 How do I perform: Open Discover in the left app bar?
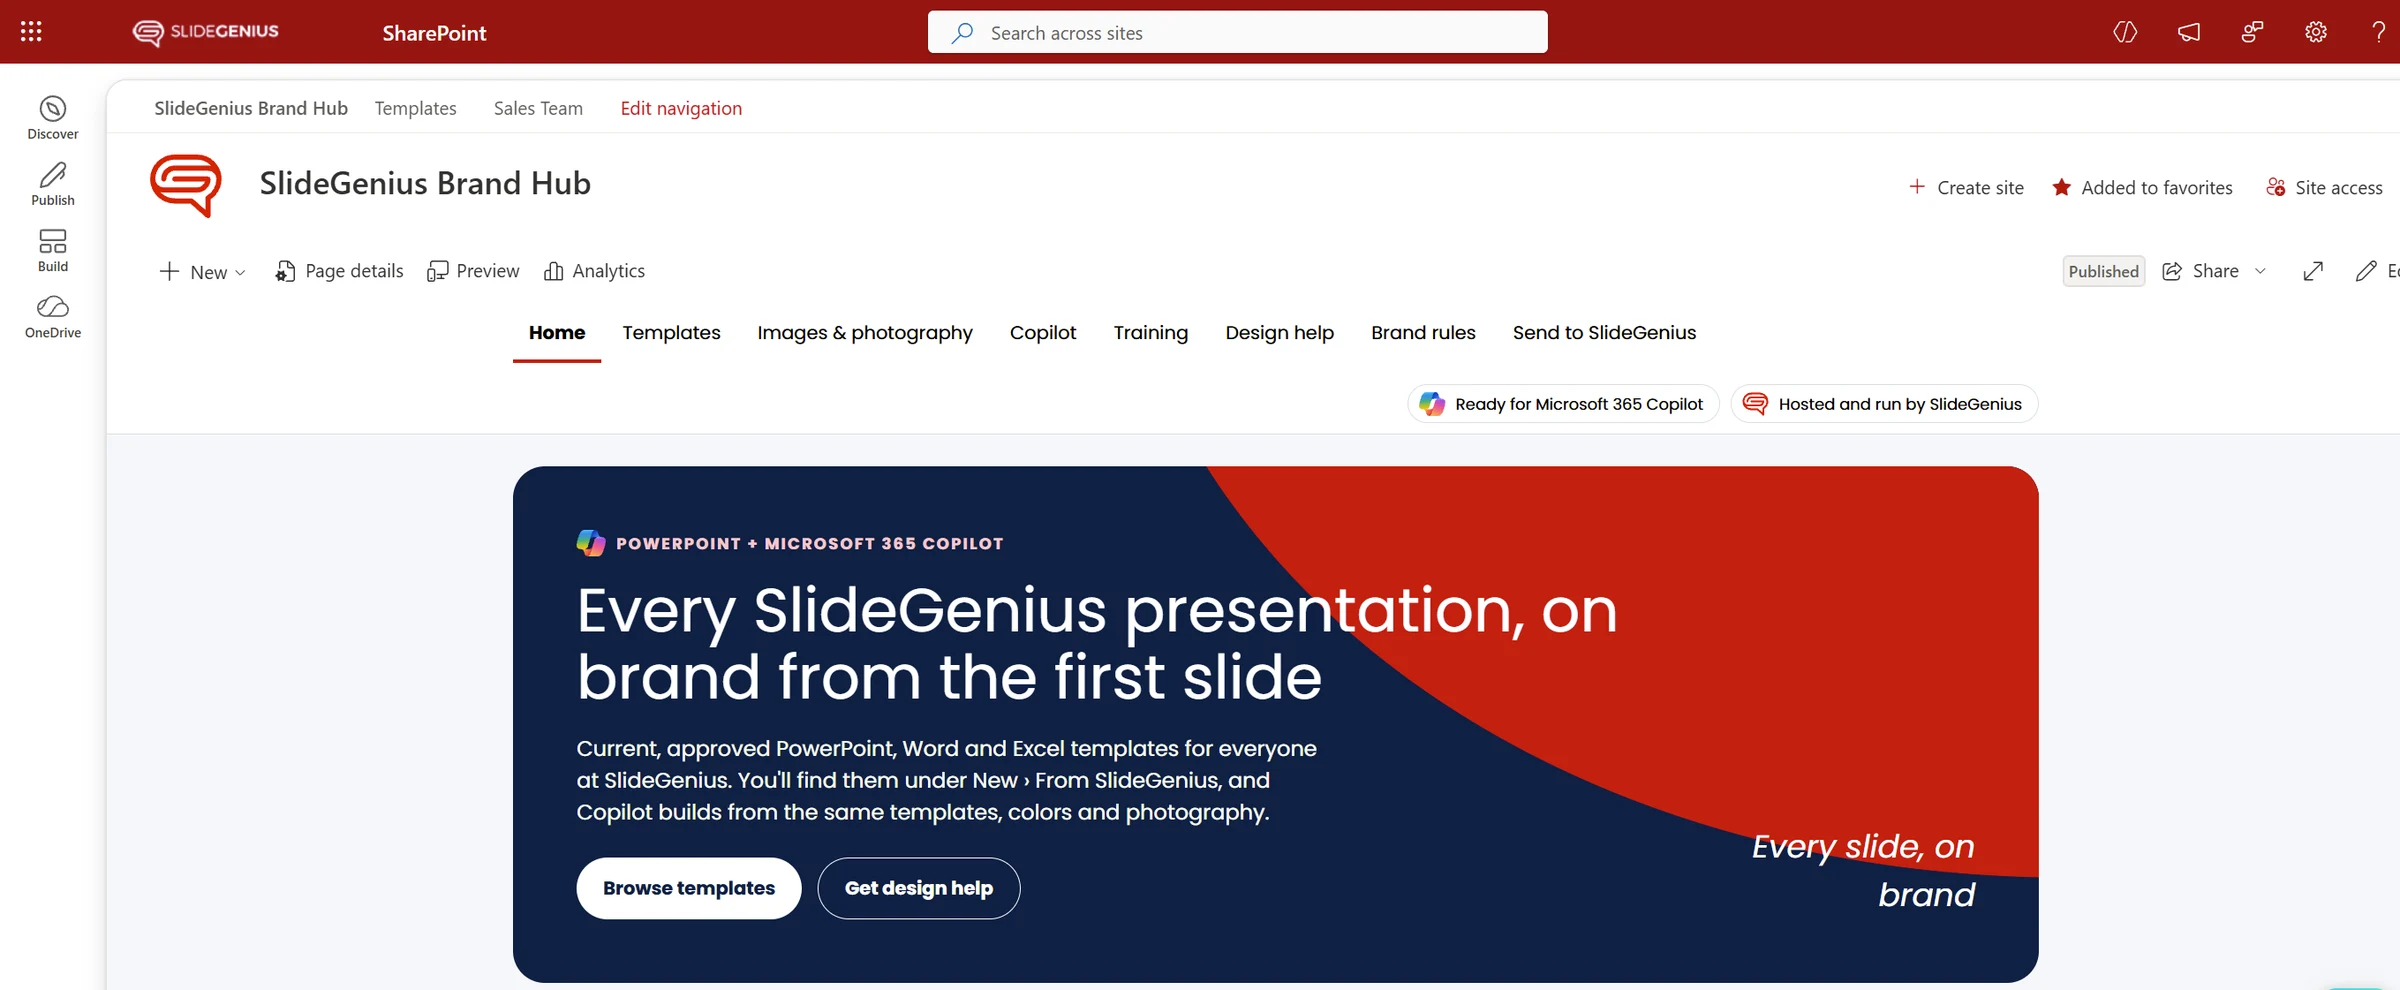pos(53,118)
